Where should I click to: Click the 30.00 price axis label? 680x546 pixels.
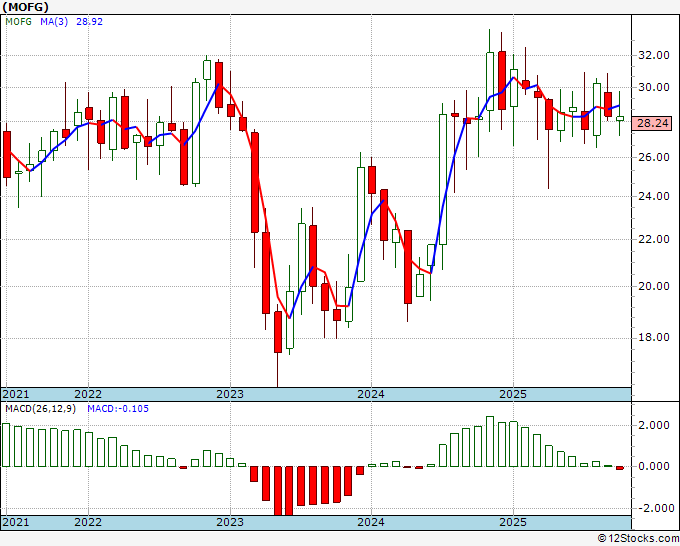click(x=653, y=88)
